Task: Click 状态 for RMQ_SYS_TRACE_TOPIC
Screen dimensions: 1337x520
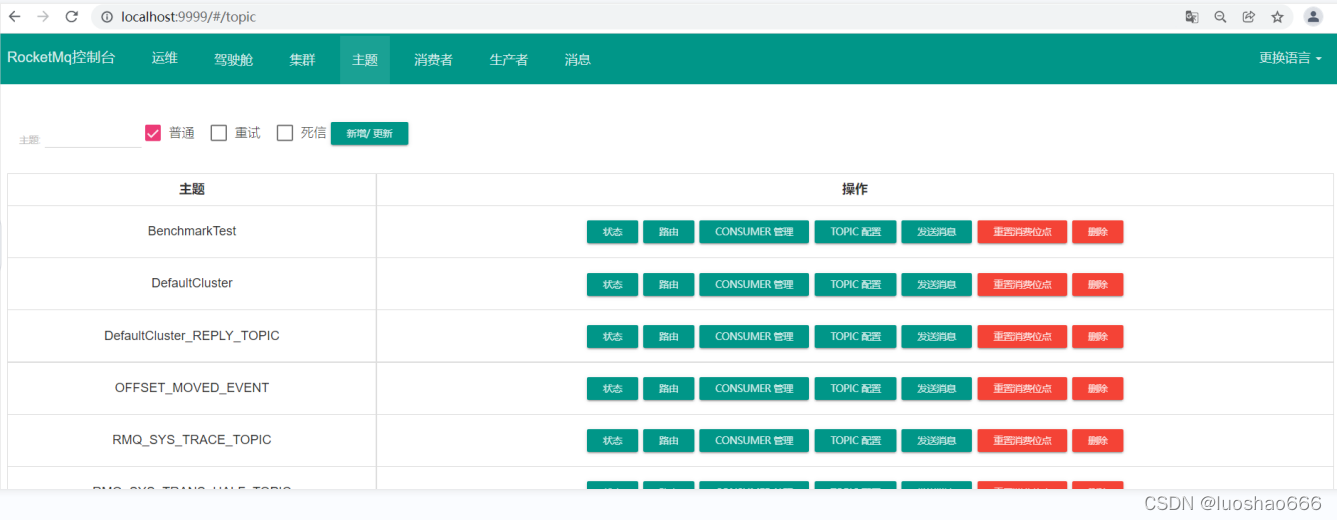Action: coord(612,441)
